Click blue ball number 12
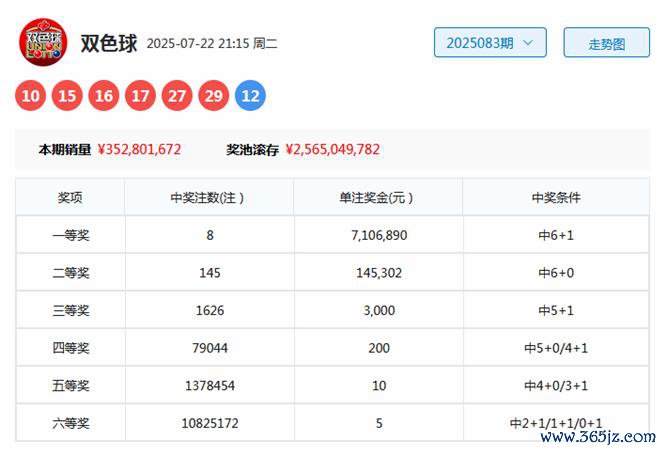This screenshot has width=663, height=452. pos(250,96)
